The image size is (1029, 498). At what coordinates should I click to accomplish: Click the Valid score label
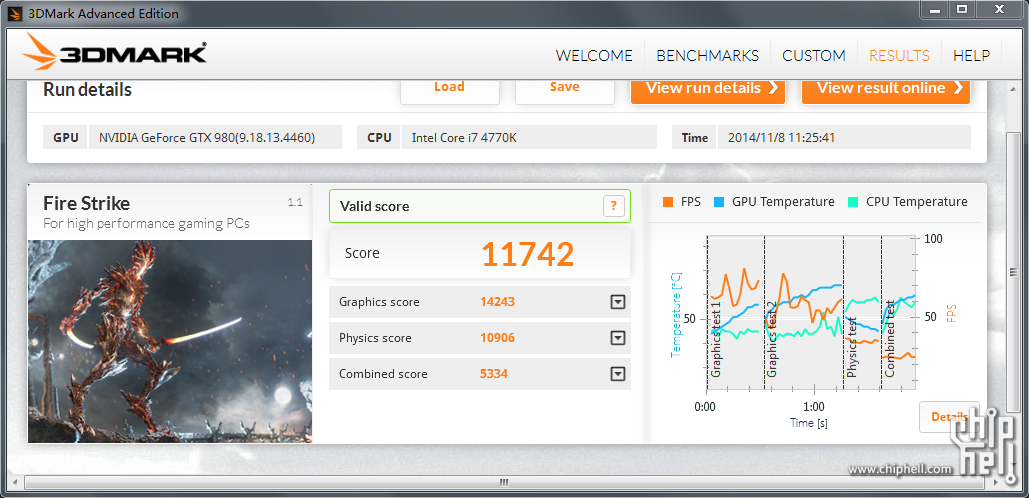tap(375, 206)
